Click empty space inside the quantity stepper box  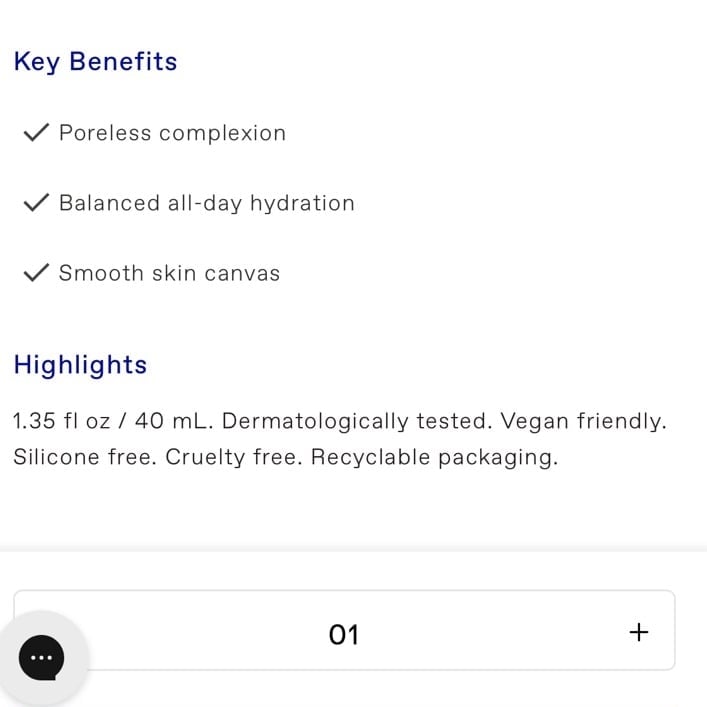pyautogui.click(x=496, y=631)
